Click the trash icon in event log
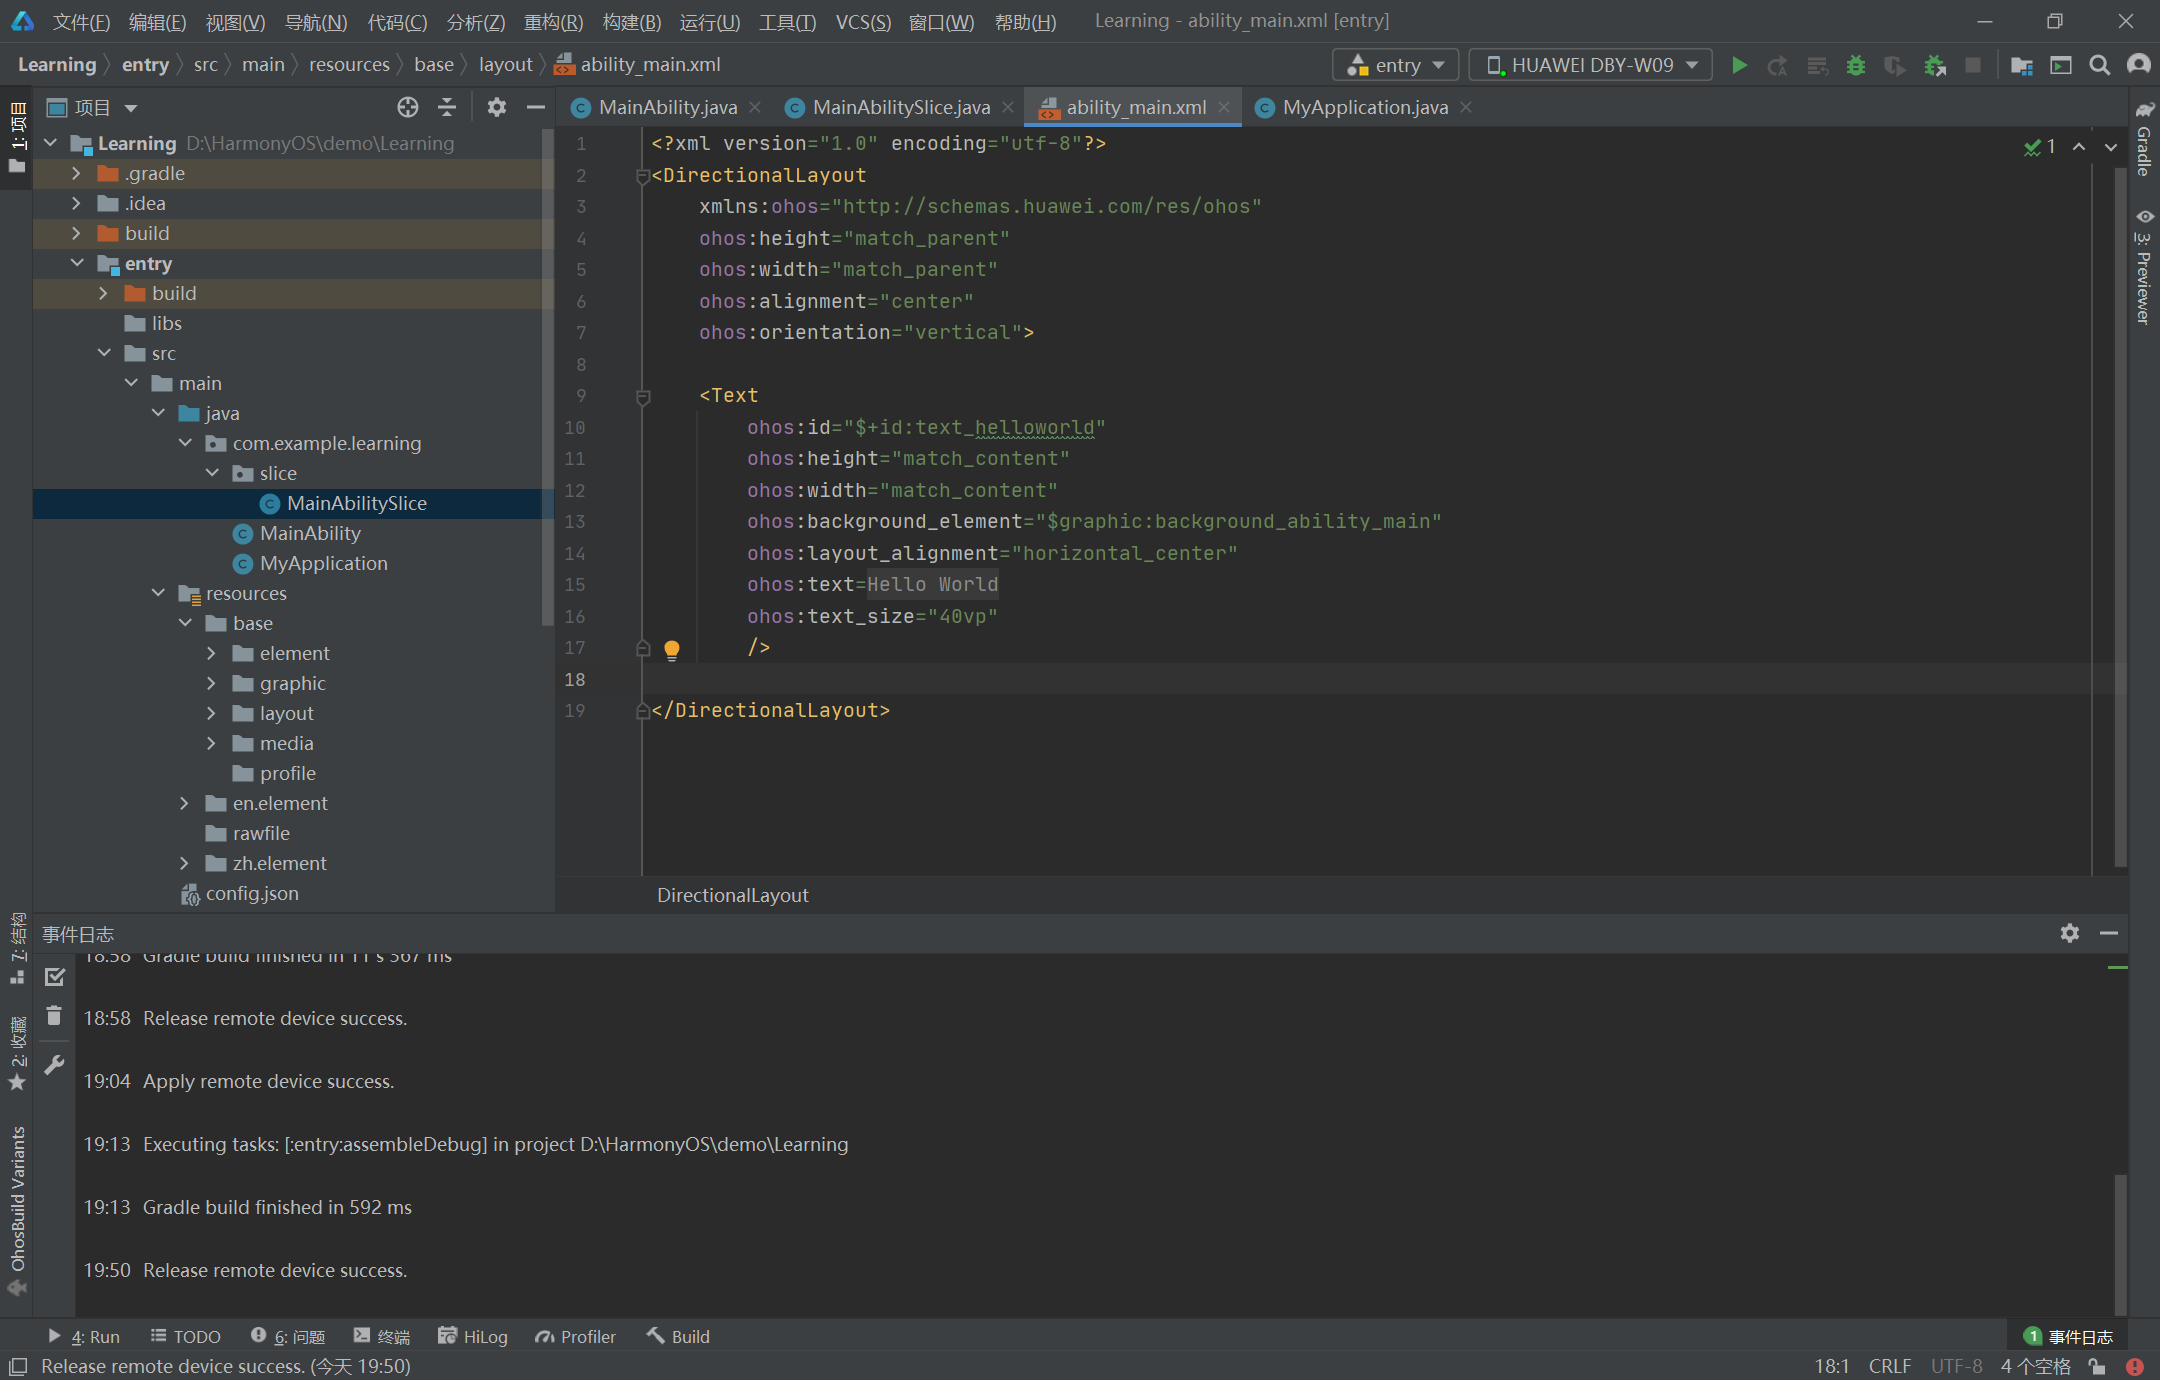This screenshot has height=1380, width=2160. tap(55, 1017)
